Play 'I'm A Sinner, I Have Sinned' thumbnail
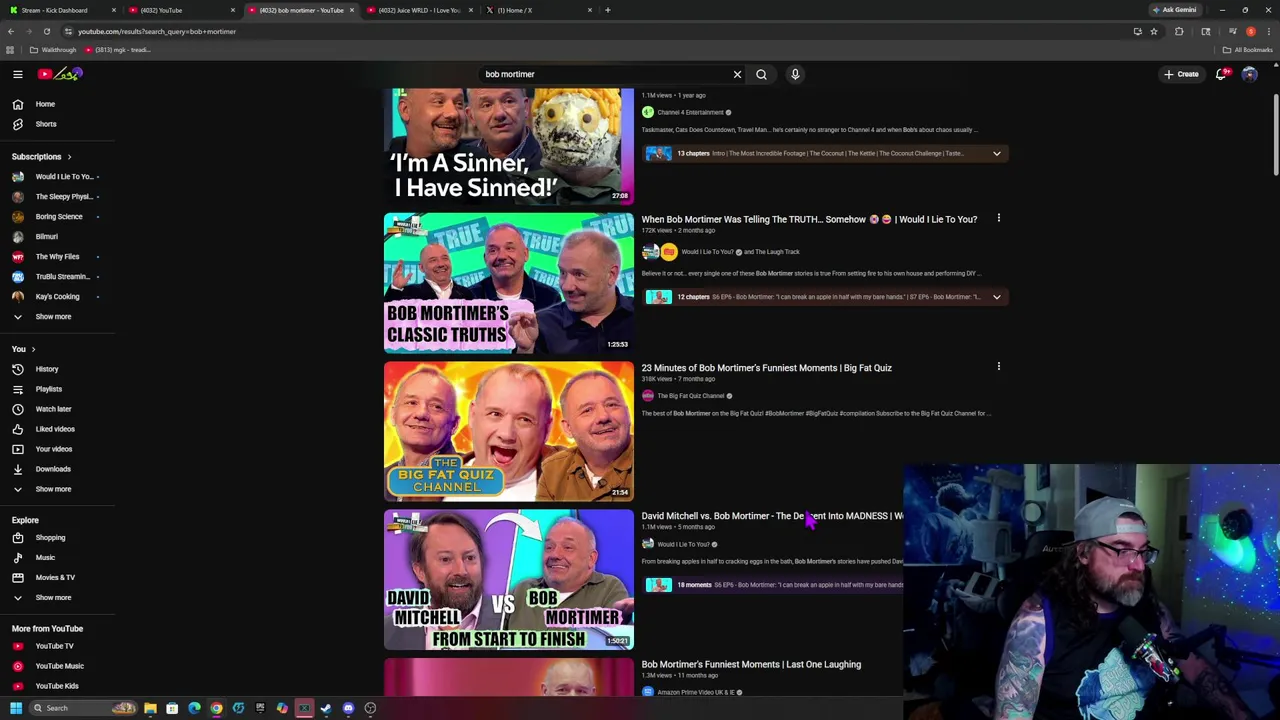 tap(508, 146)
